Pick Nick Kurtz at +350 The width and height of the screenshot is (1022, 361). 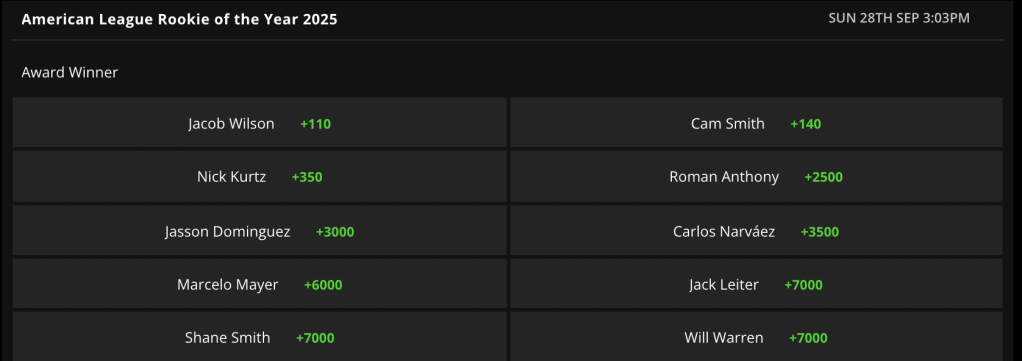[259, 177]
